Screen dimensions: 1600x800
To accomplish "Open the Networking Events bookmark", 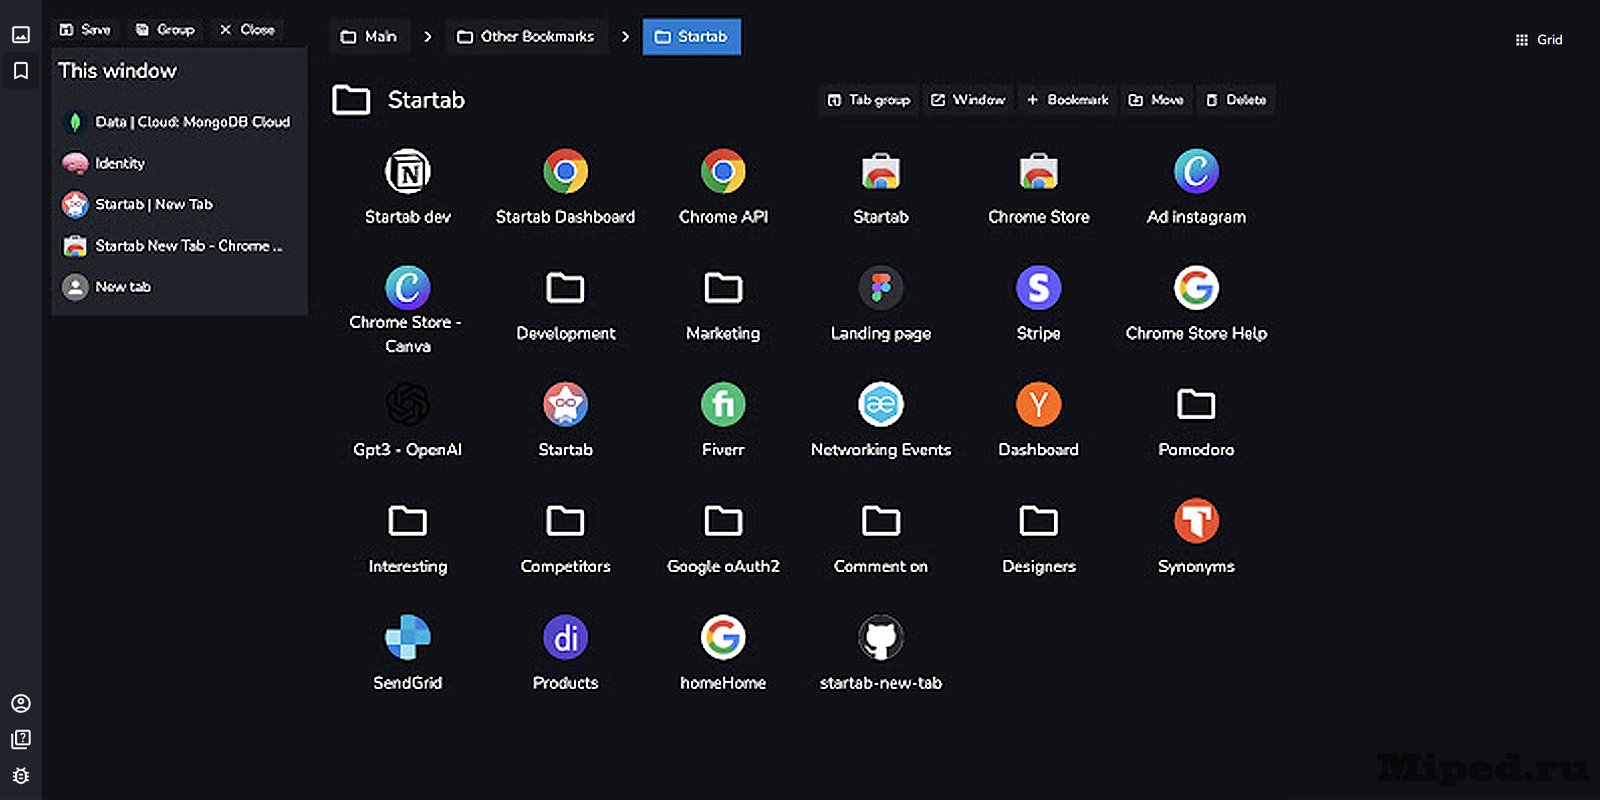I will (881, 421).
